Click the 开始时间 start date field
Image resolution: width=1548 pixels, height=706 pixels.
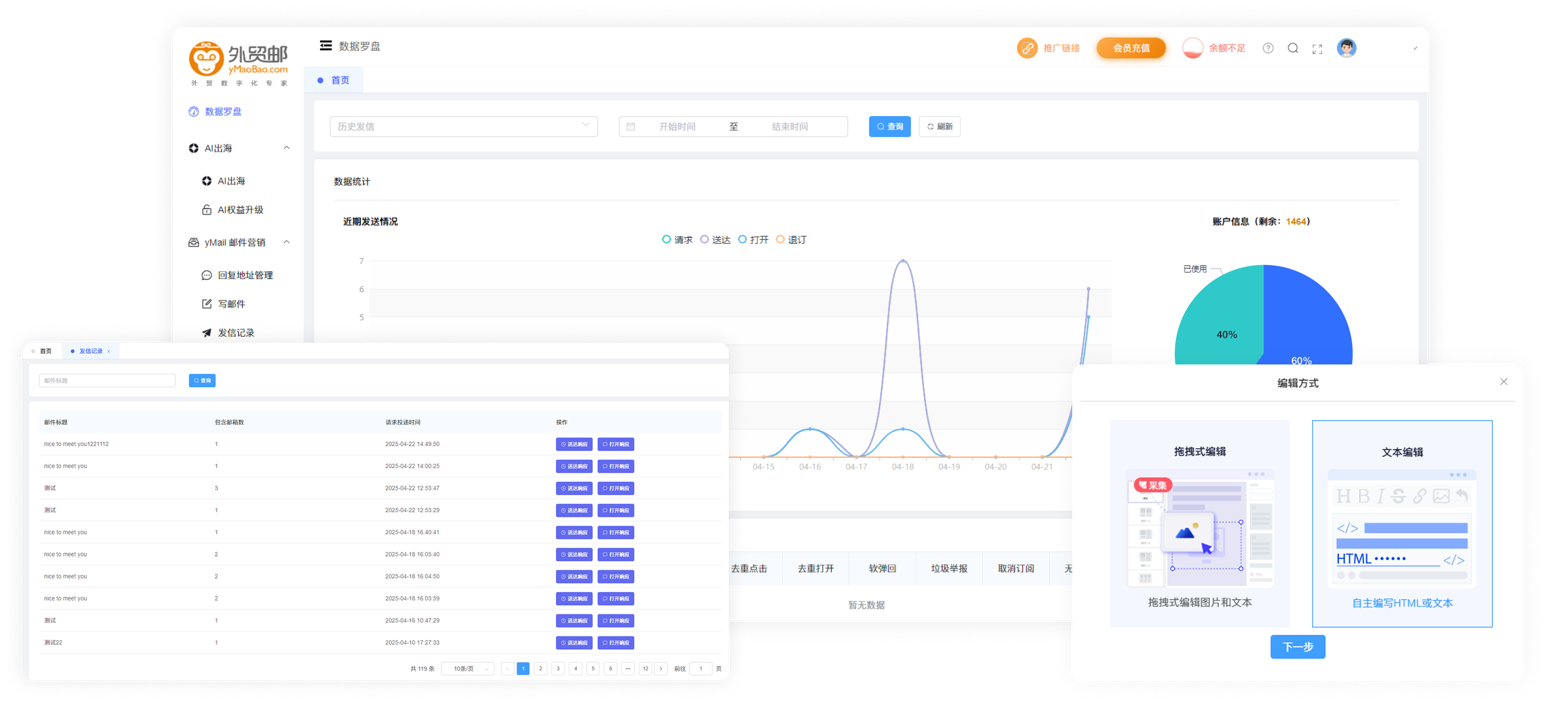(x=677, y=127)
